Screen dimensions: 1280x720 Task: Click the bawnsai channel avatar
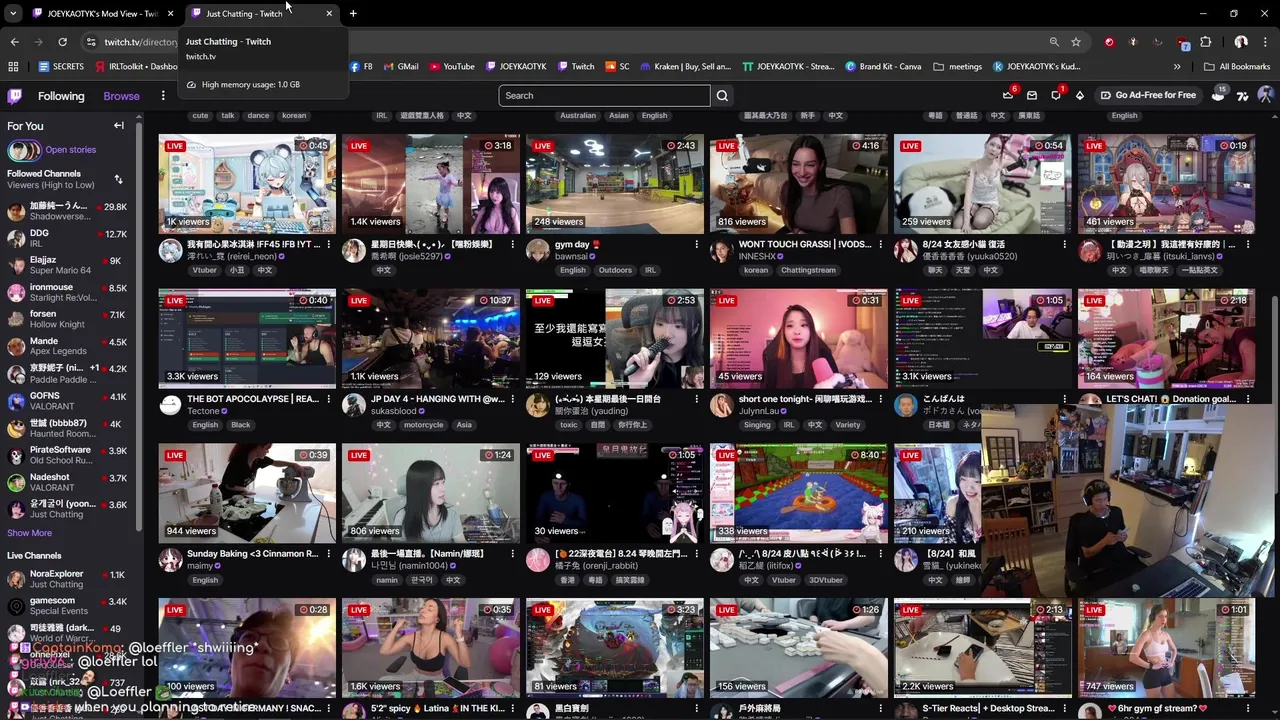pyautogui.click(x=538, y=251)
